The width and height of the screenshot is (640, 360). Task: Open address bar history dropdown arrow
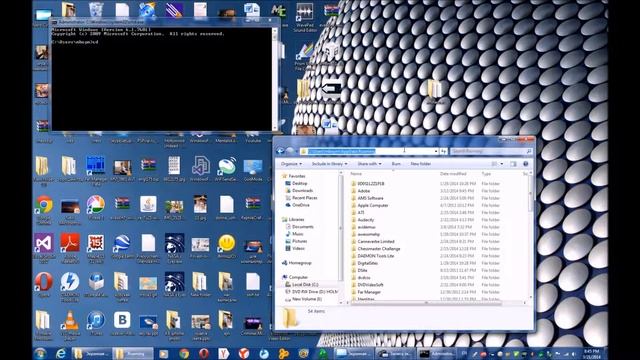(436, 151)
